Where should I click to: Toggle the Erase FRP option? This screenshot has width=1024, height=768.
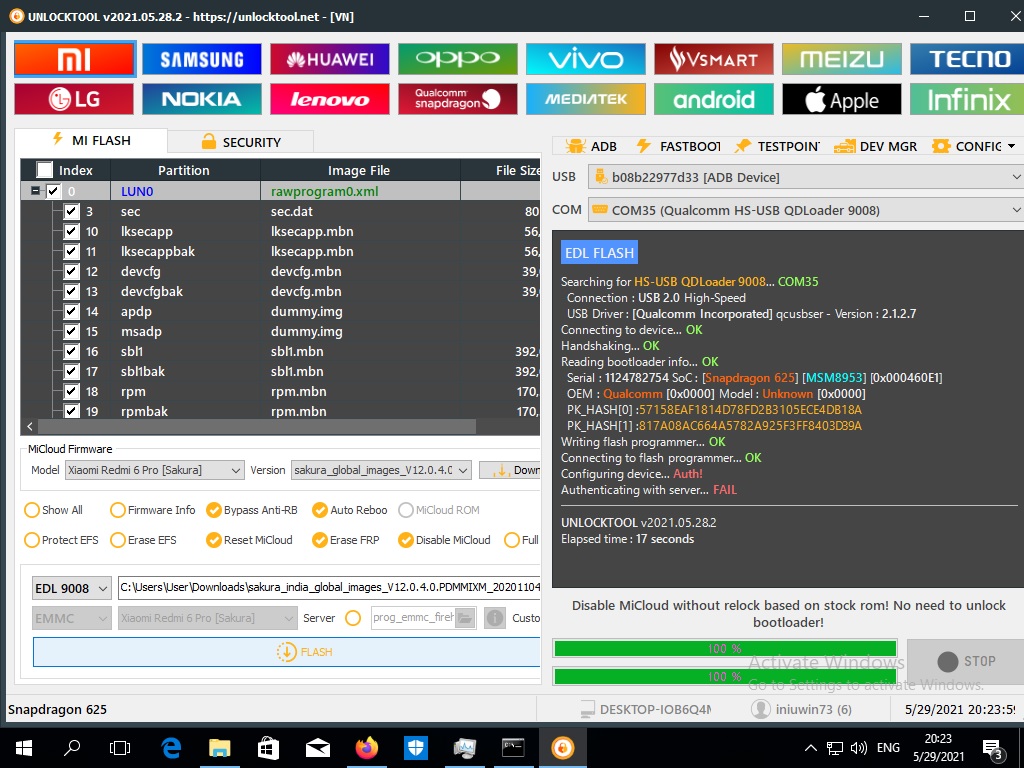pyautogui.click(x=345, y=540)
